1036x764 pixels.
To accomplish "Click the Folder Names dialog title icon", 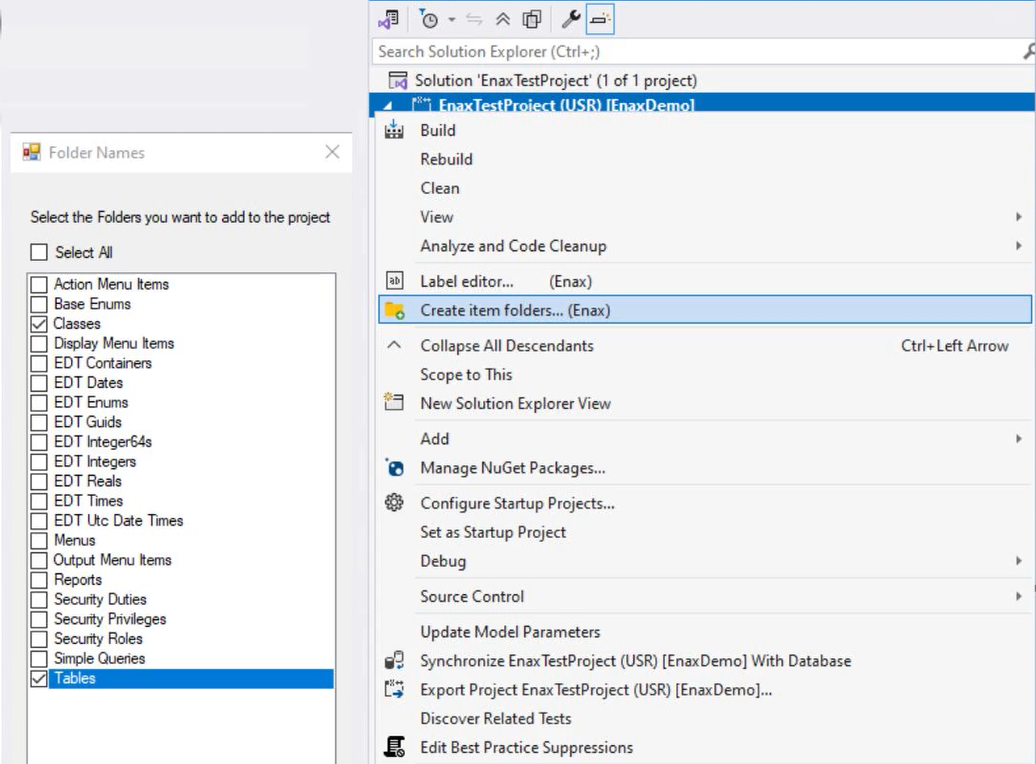I will tap(31, 153).
